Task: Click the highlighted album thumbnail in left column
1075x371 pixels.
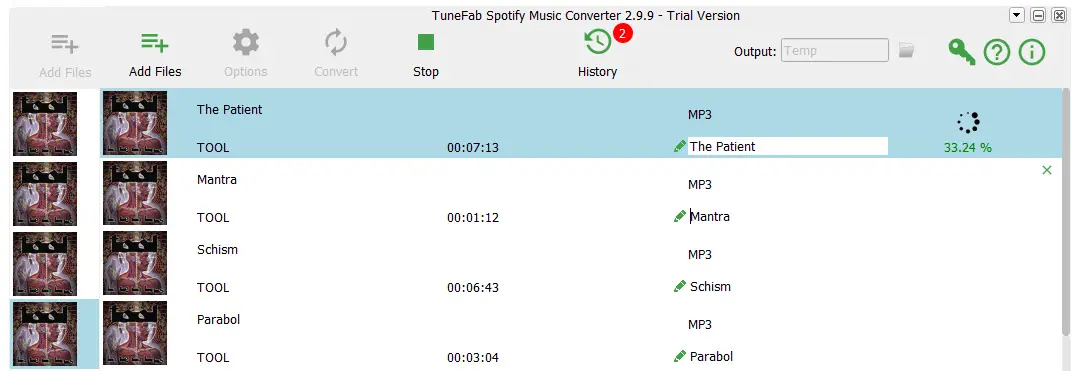Action: pos(45,334)
